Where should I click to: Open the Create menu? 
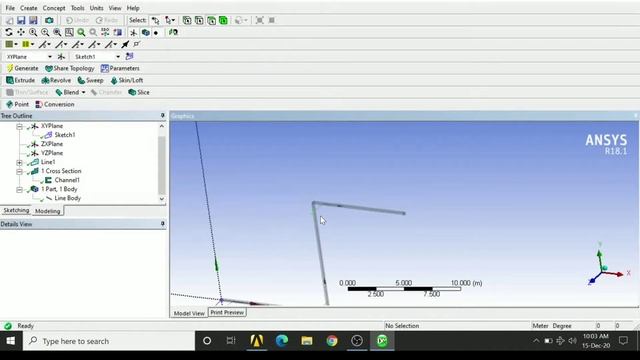pos(28,8)
